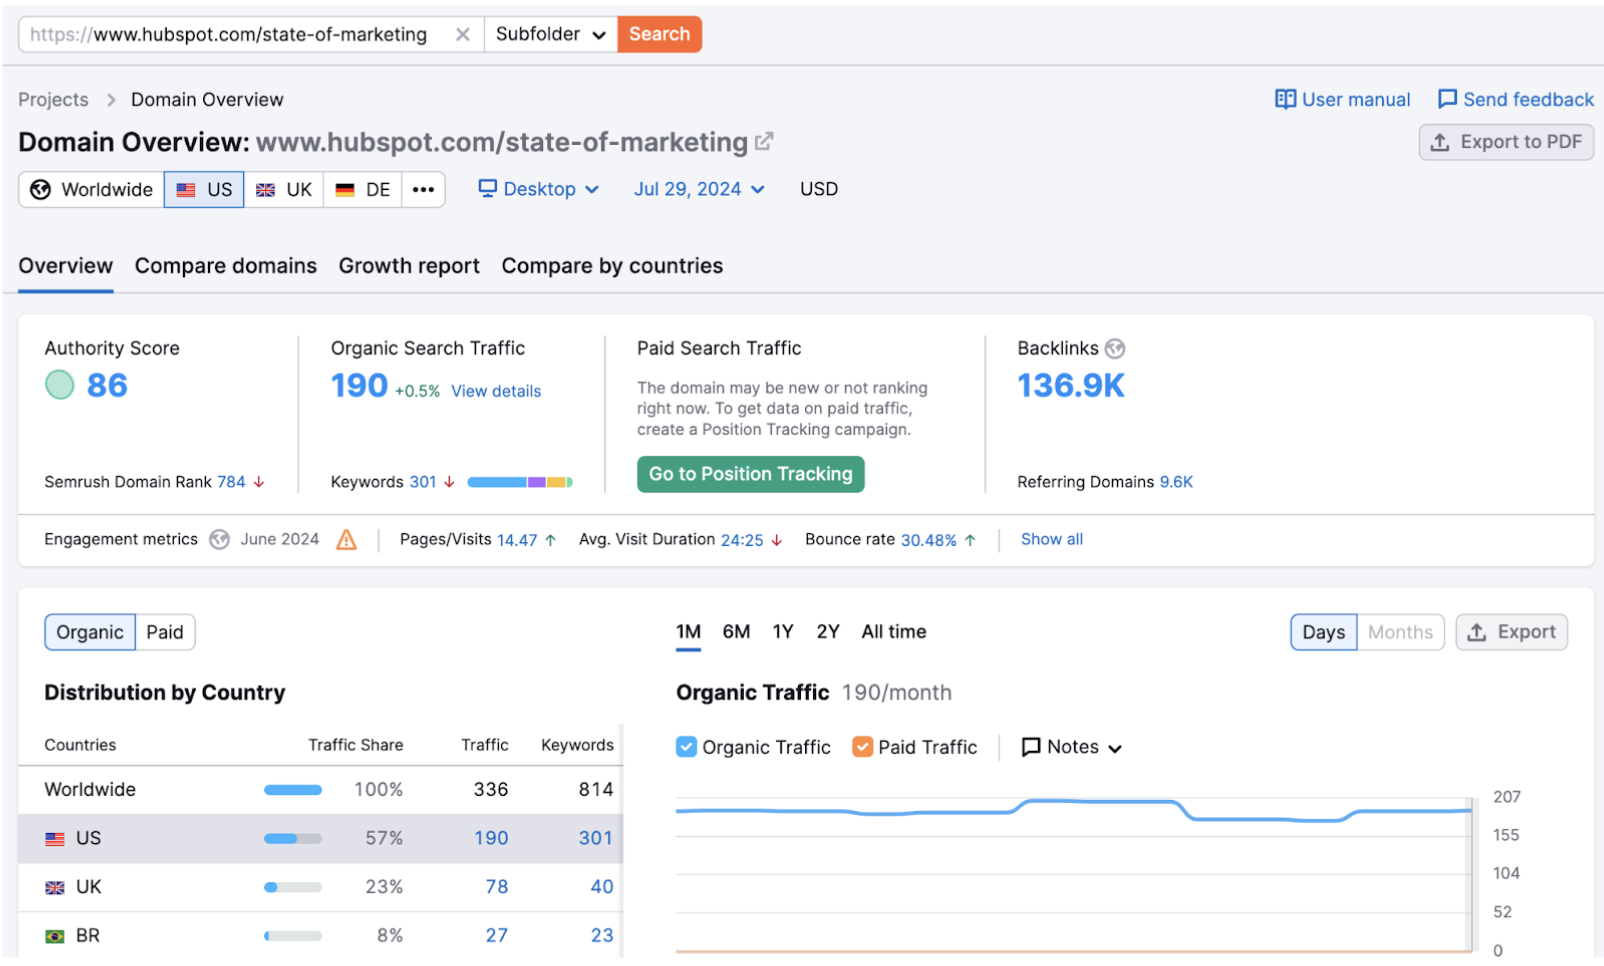Click the Backlinks globe info icon
The image size is (1604, 966).
(1115, 348)
